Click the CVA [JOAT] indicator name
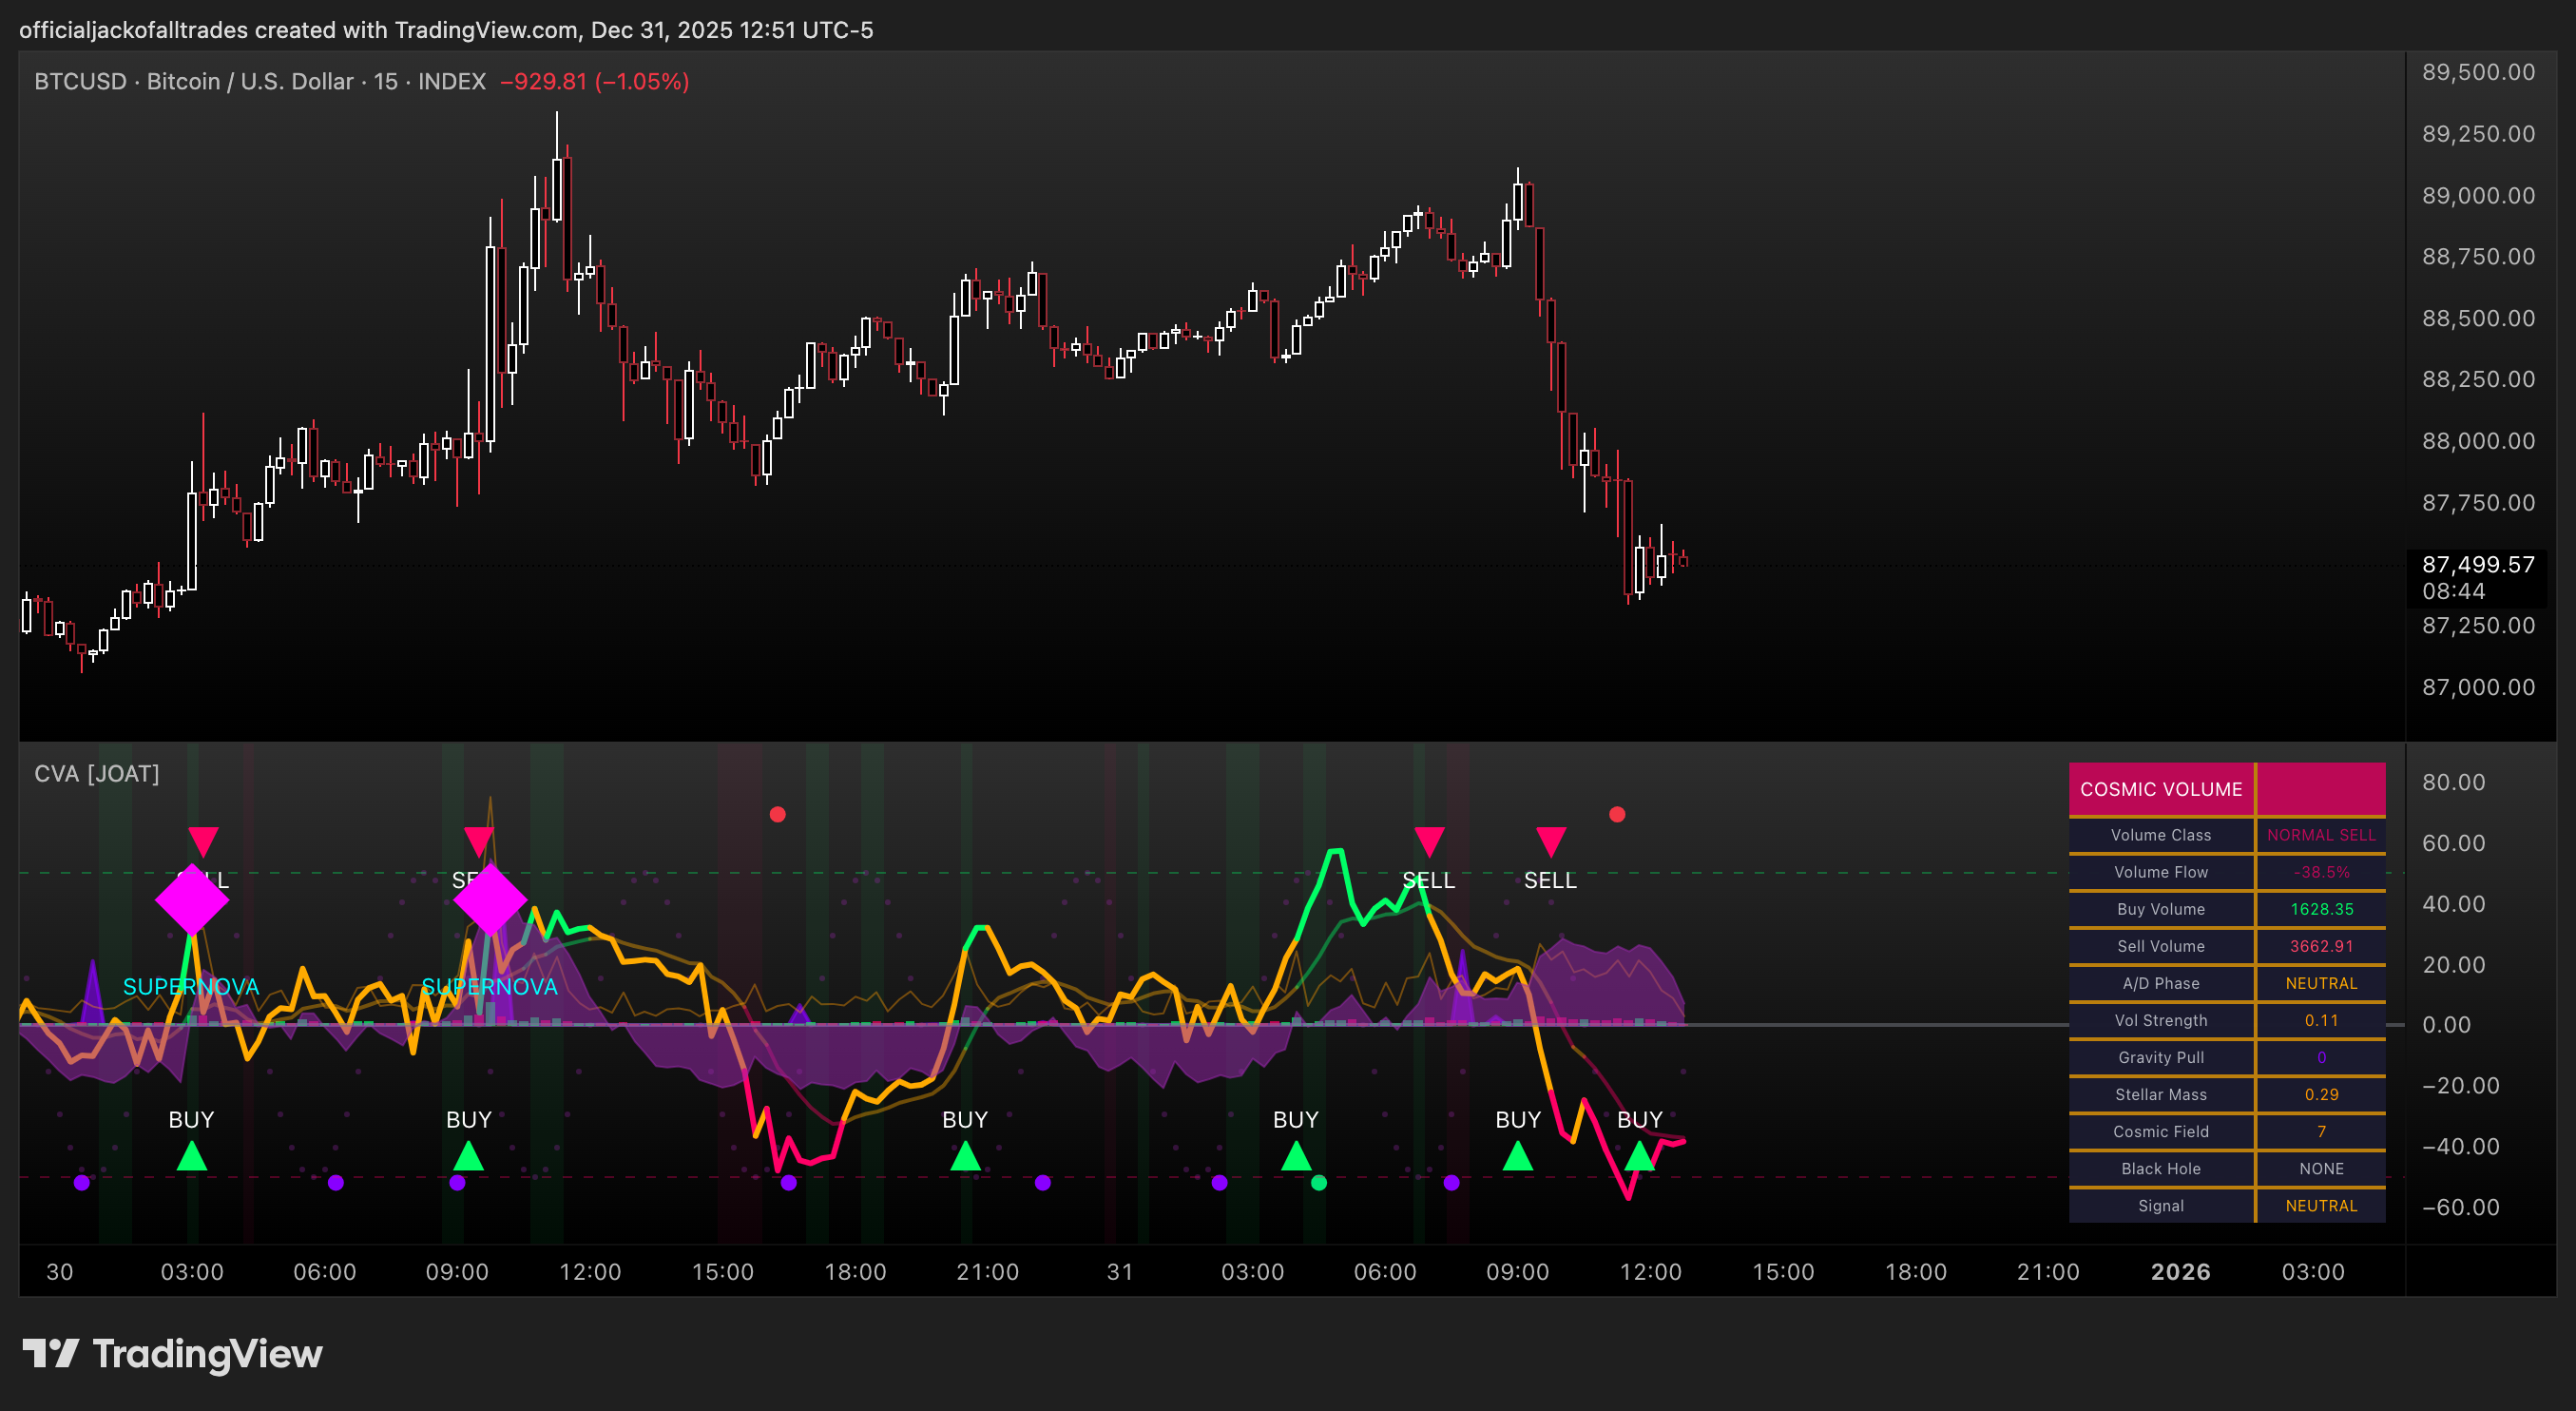The width and height of the screenshot is (2576, 1411). point(97,774)
